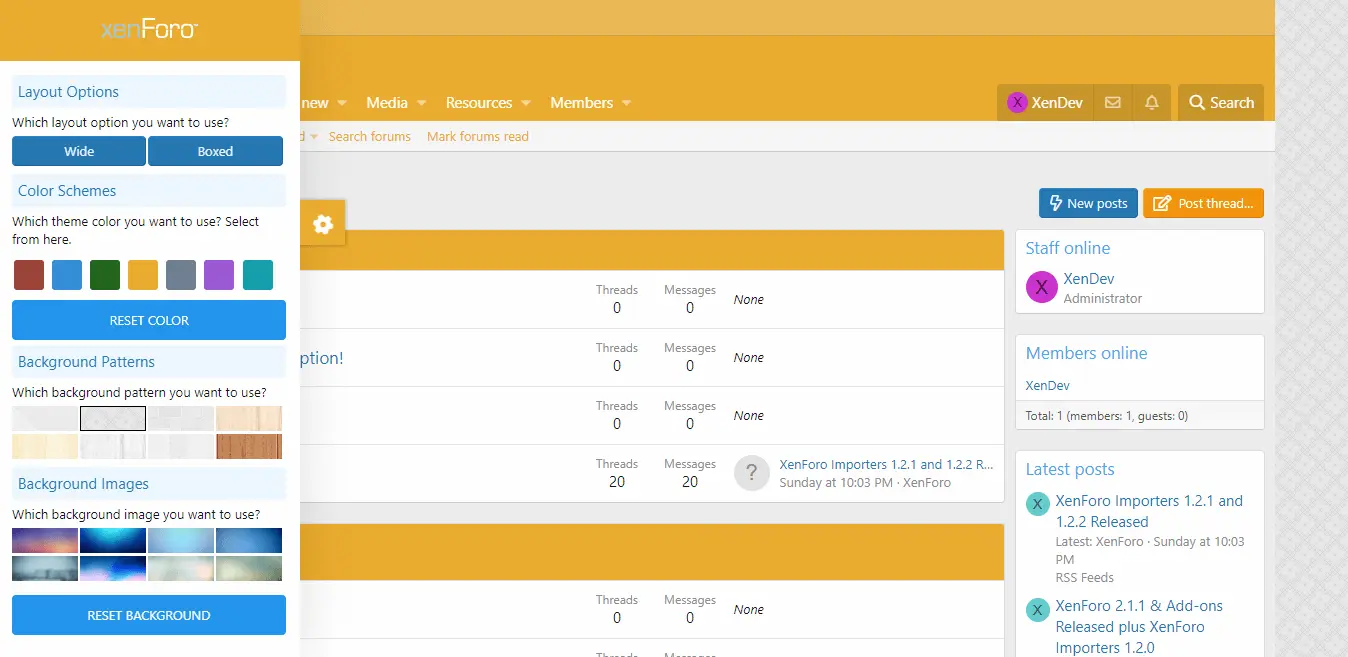Click XenDev's avatar in Staff online

pyautogui.click(x=1041, y=288)
